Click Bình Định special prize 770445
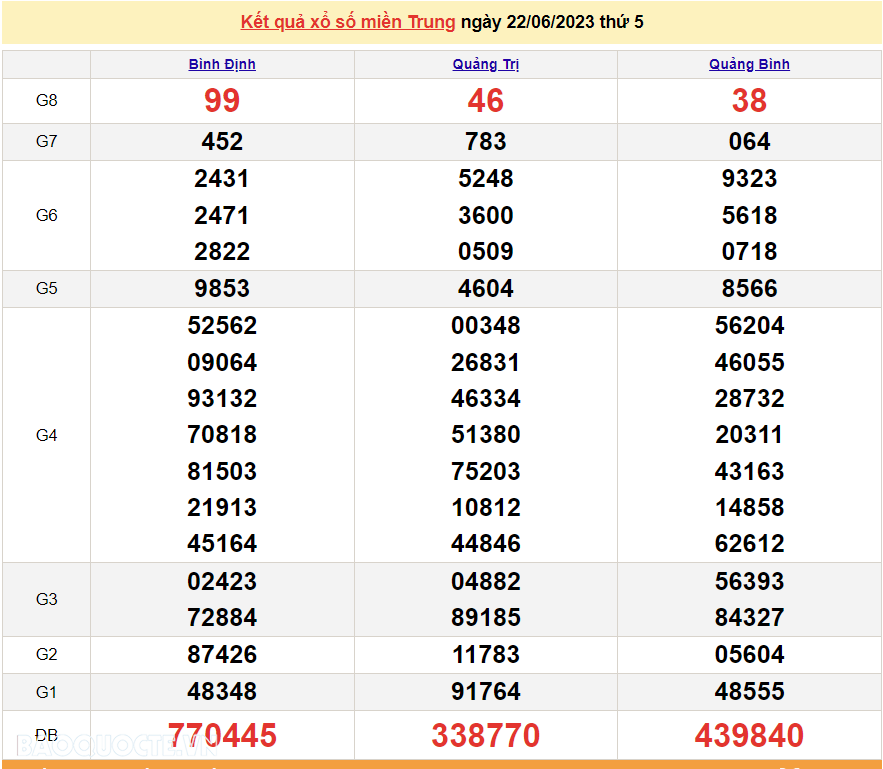This screenshot has width=883, height=769. coord(222,736)
